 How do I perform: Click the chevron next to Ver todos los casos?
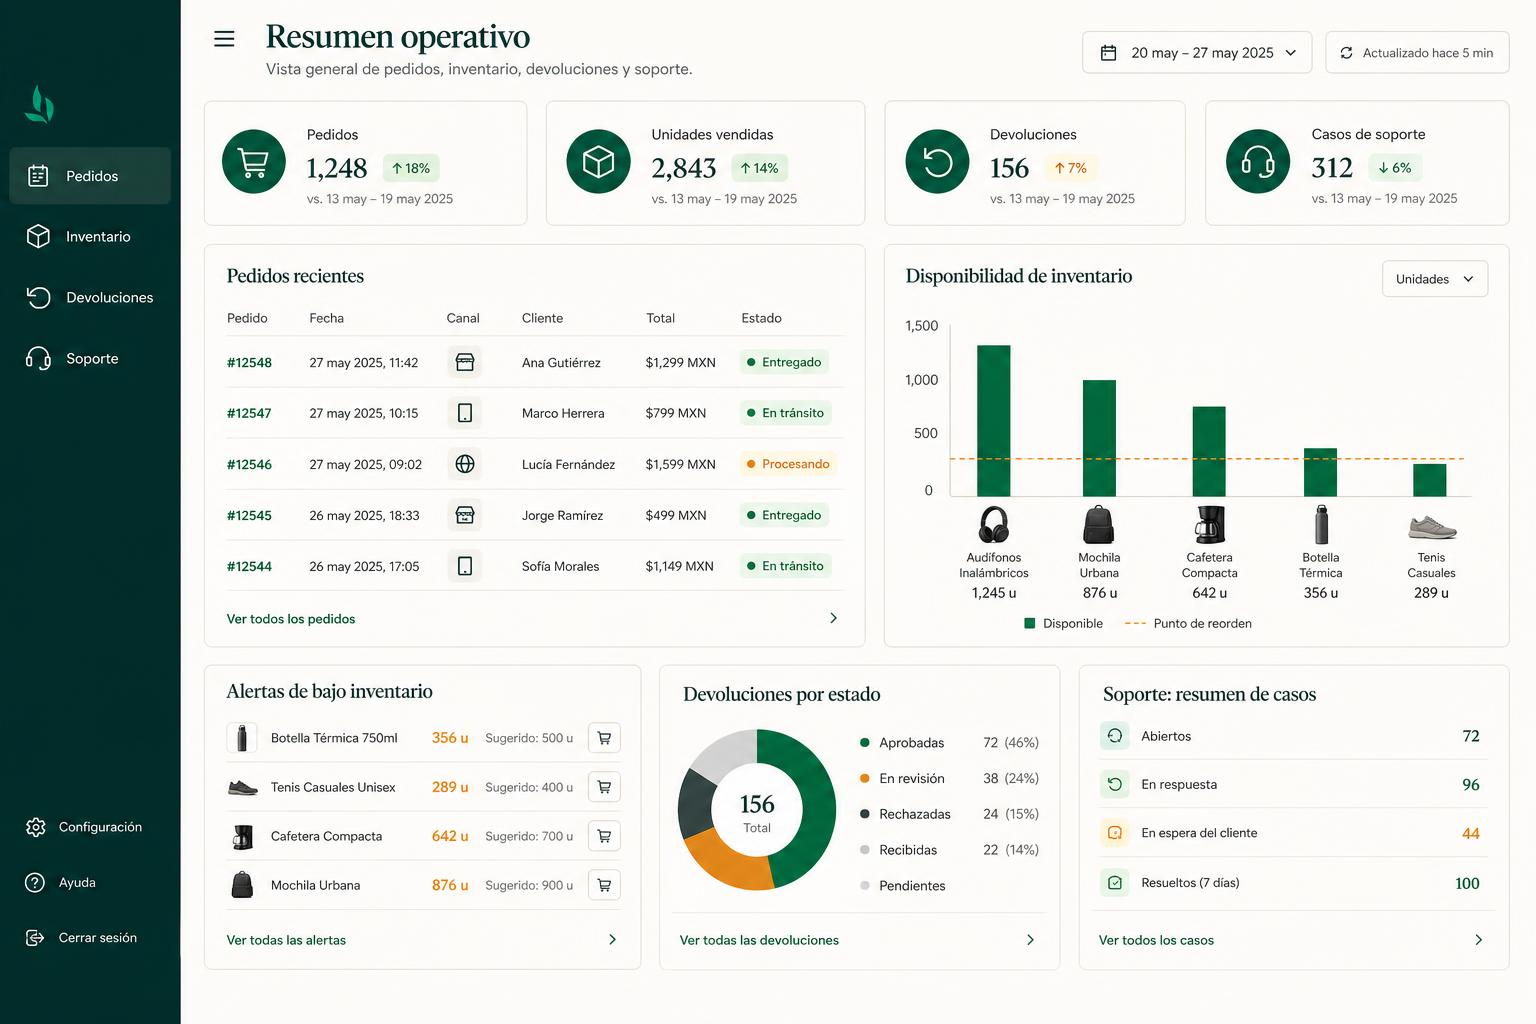click(x=1478, y=940)
